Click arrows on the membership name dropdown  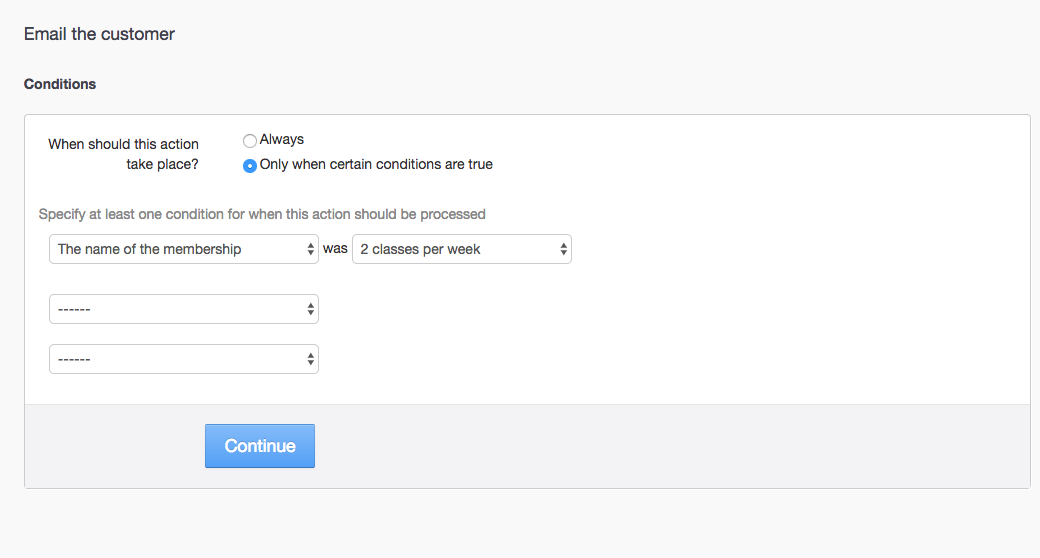310,249
